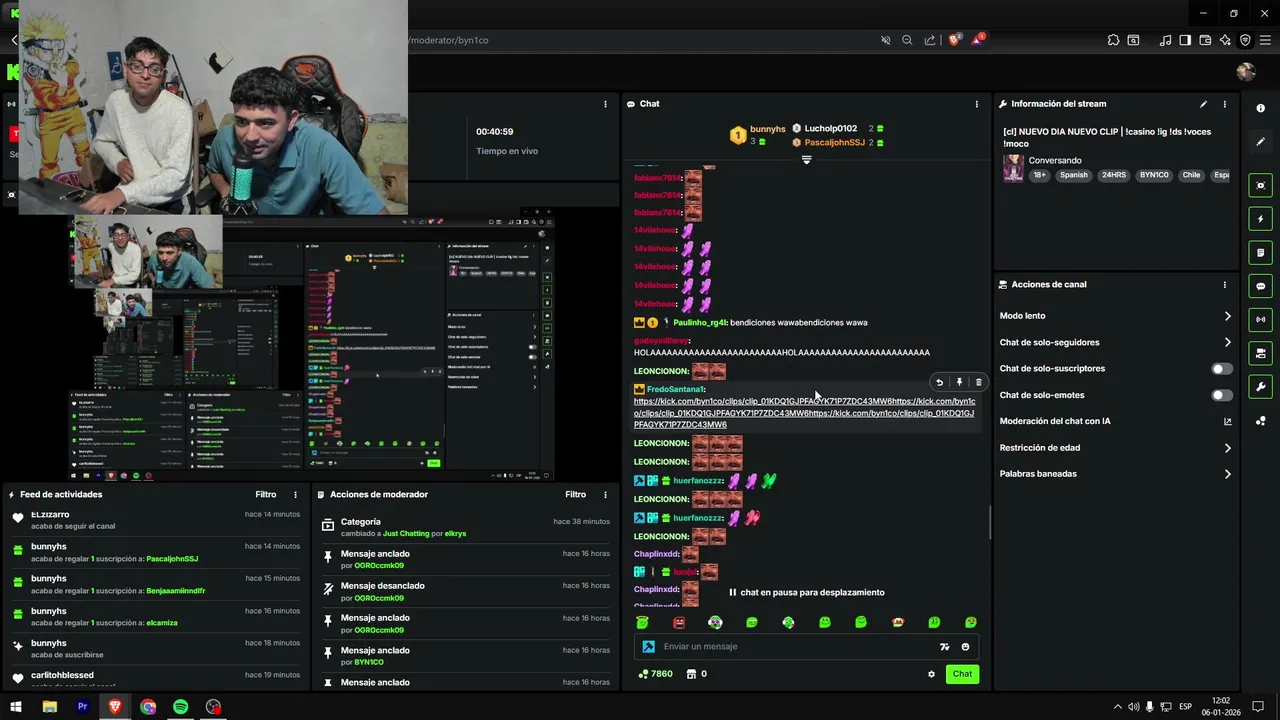The image size is (1280, 720).
Task: Delete FredoSantana1's chat message
Action: [978, 382]
